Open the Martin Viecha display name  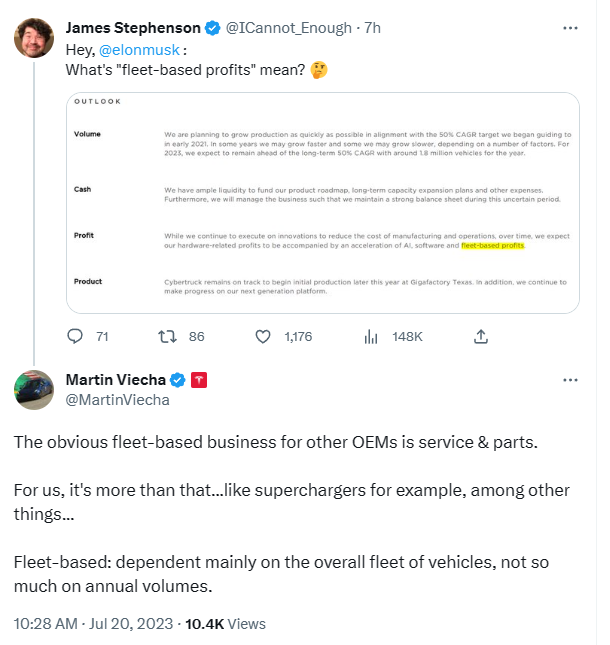115,380
